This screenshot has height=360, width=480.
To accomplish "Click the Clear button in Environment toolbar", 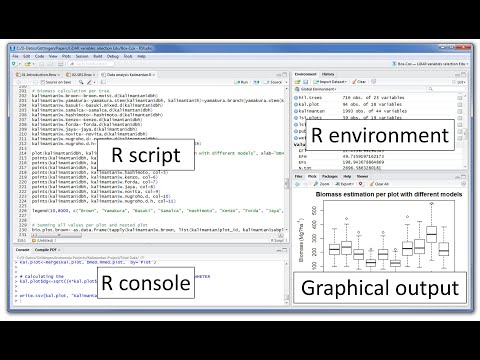I will (359, 82).
